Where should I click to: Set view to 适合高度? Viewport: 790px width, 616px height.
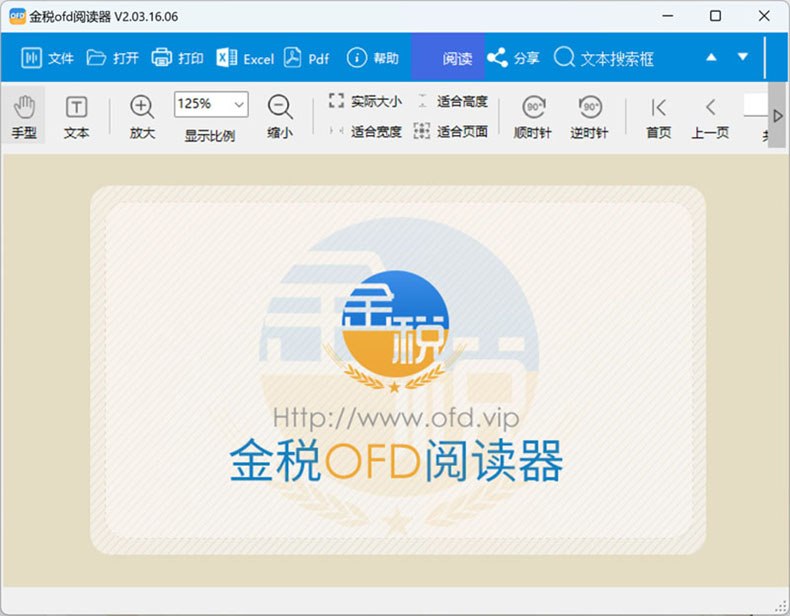[x=452, y=101]
